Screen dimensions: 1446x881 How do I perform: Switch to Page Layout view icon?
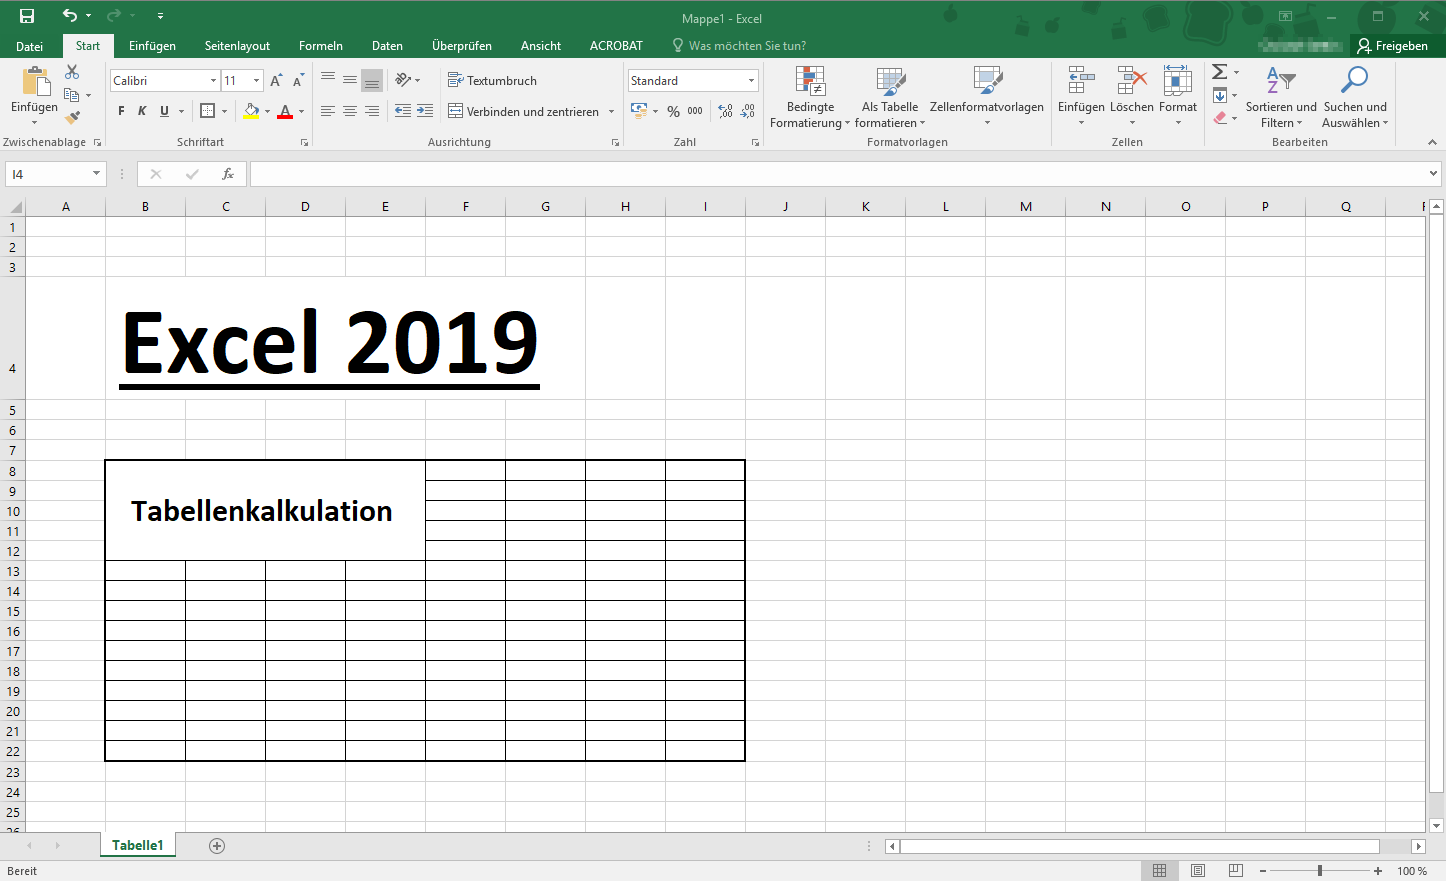coord(1198,871)
